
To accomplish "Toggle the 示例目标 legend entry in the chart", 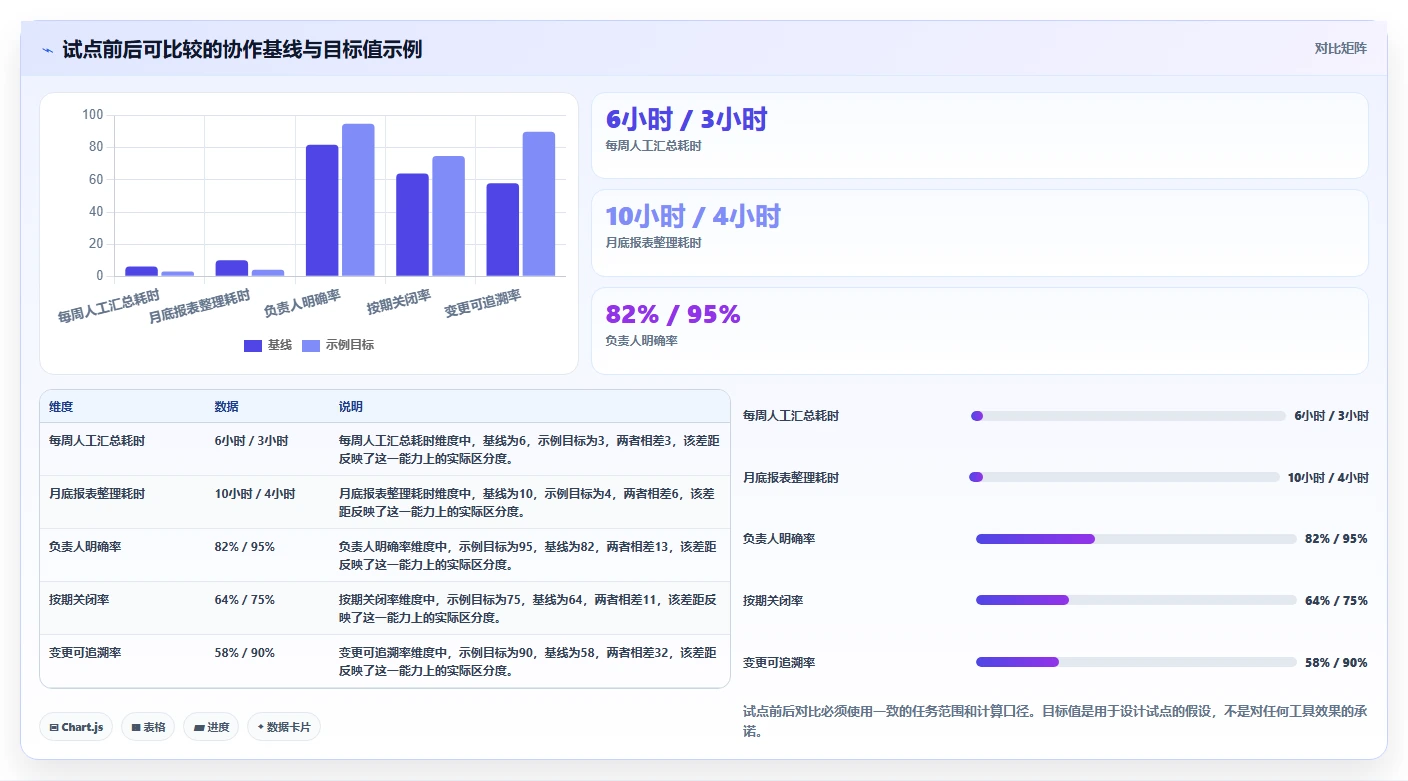I will point(338,345).
